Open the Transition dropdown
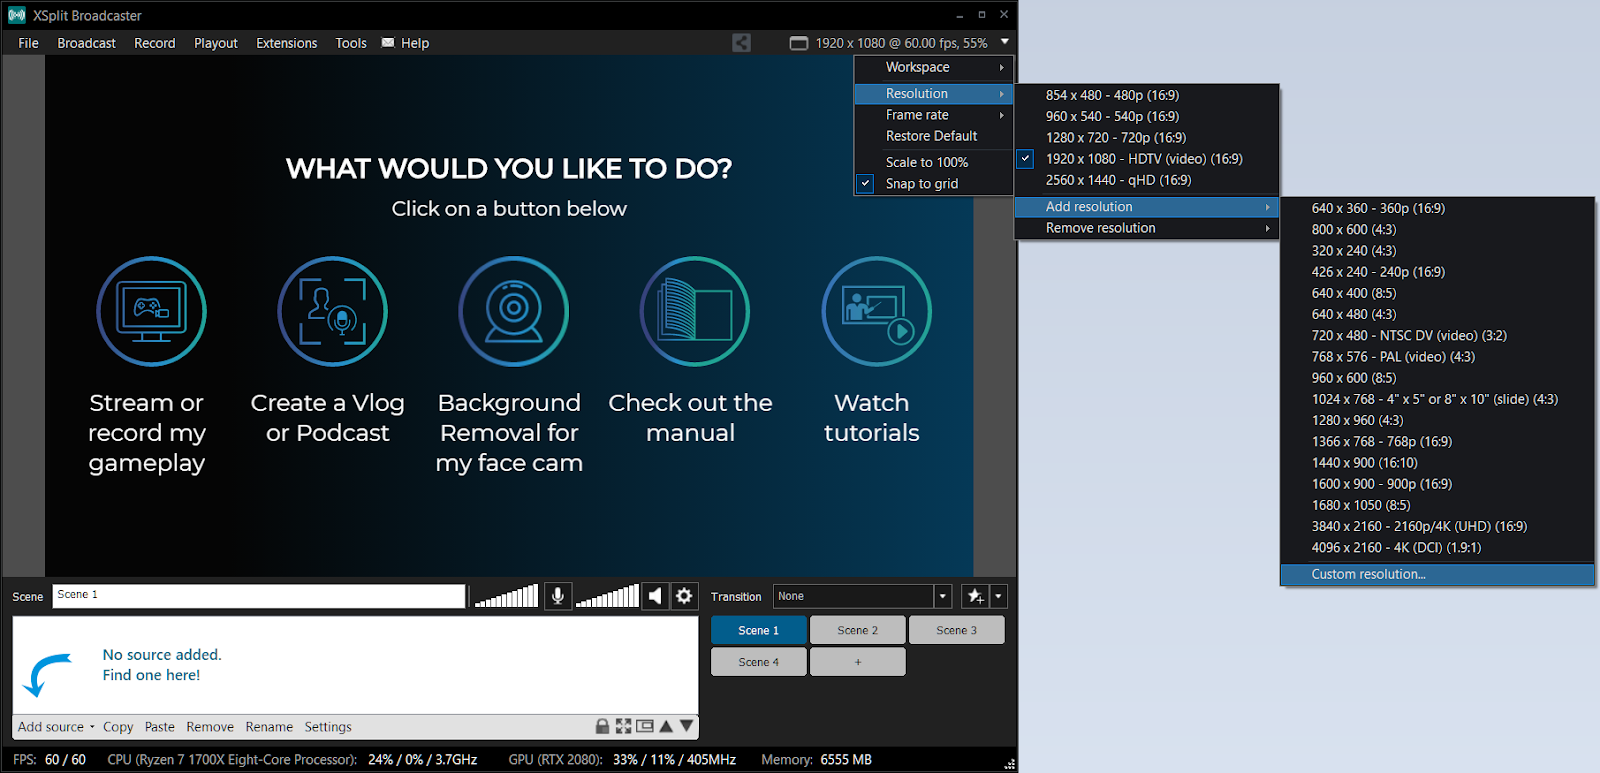This screenshot has height=773, width=1600. [x=942, y=596]
